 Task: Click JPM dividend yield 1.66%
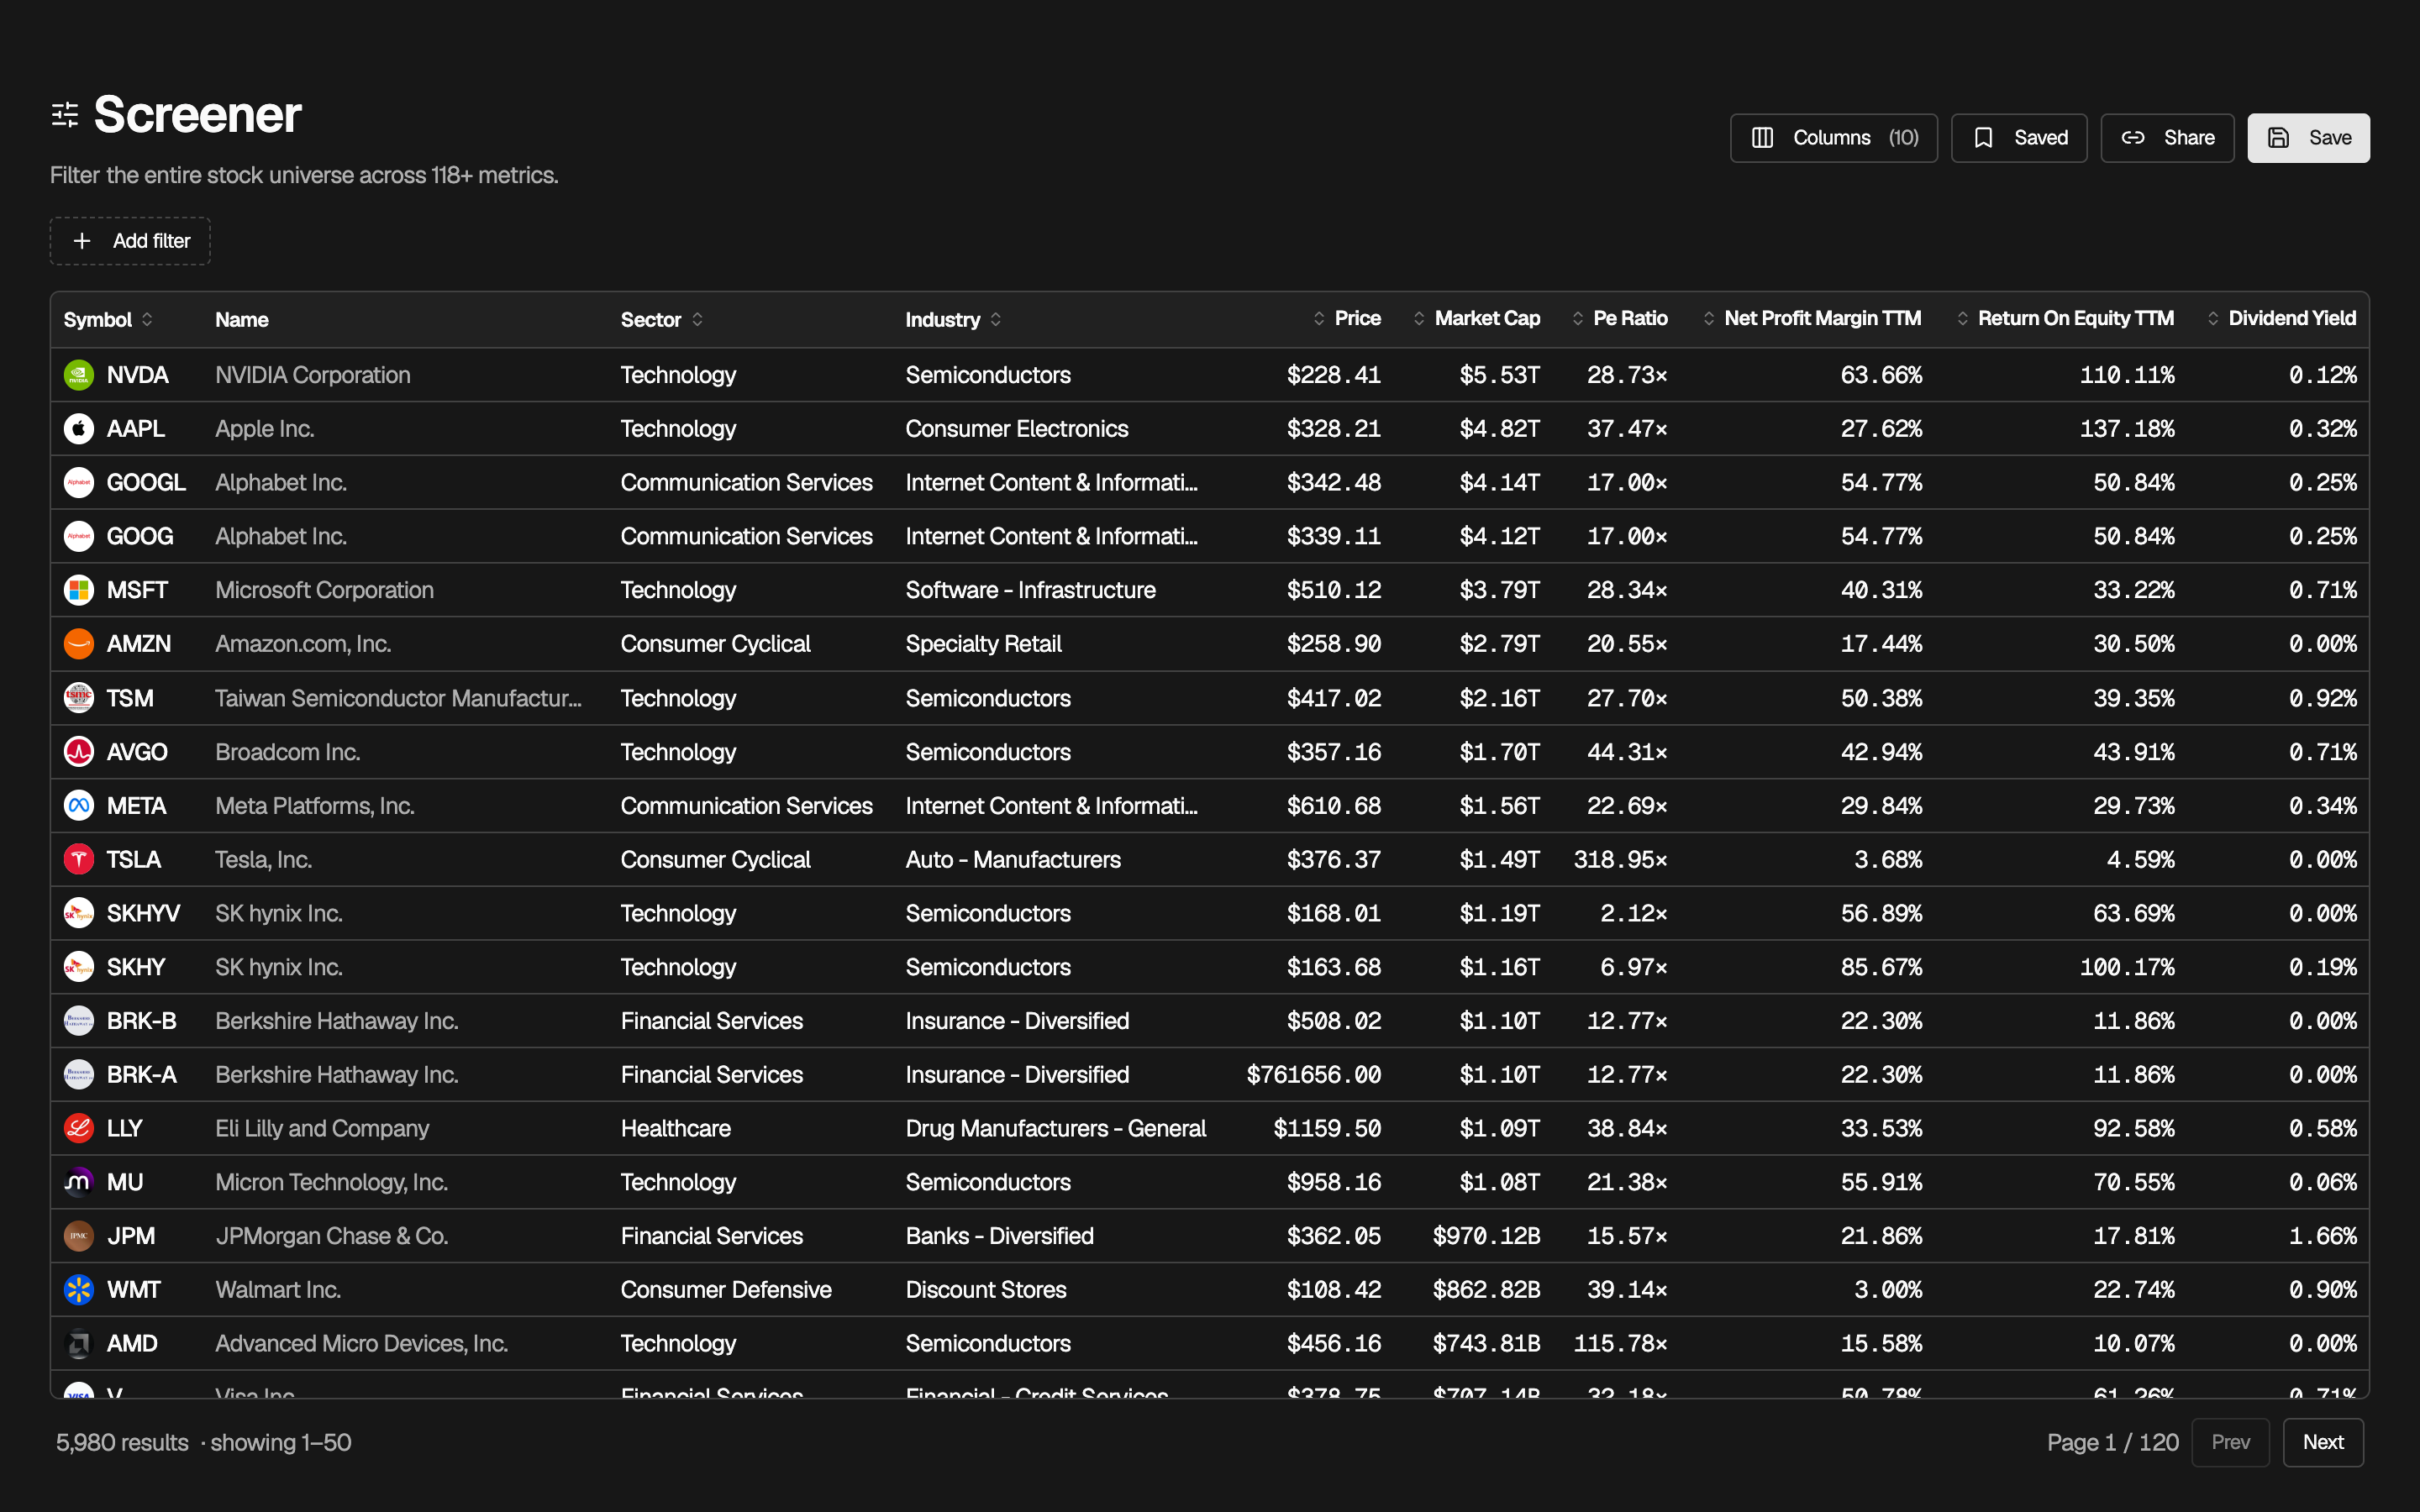coord(2322,1237)
